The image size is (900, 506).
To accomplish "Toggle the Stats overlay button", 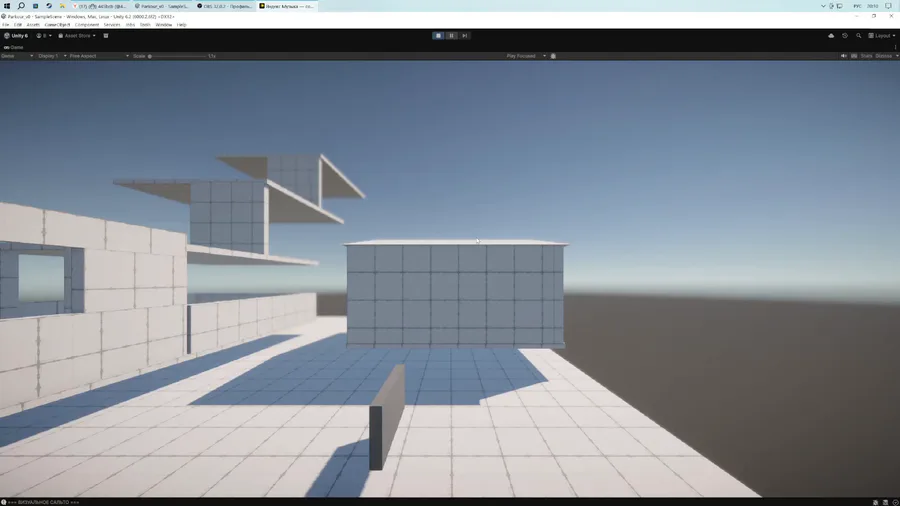I will click(866, 56).
